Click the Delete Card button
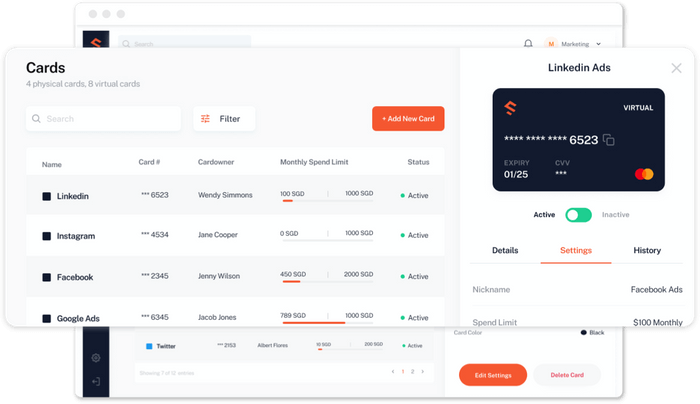 pyautogui.click(x=567, y=375)
